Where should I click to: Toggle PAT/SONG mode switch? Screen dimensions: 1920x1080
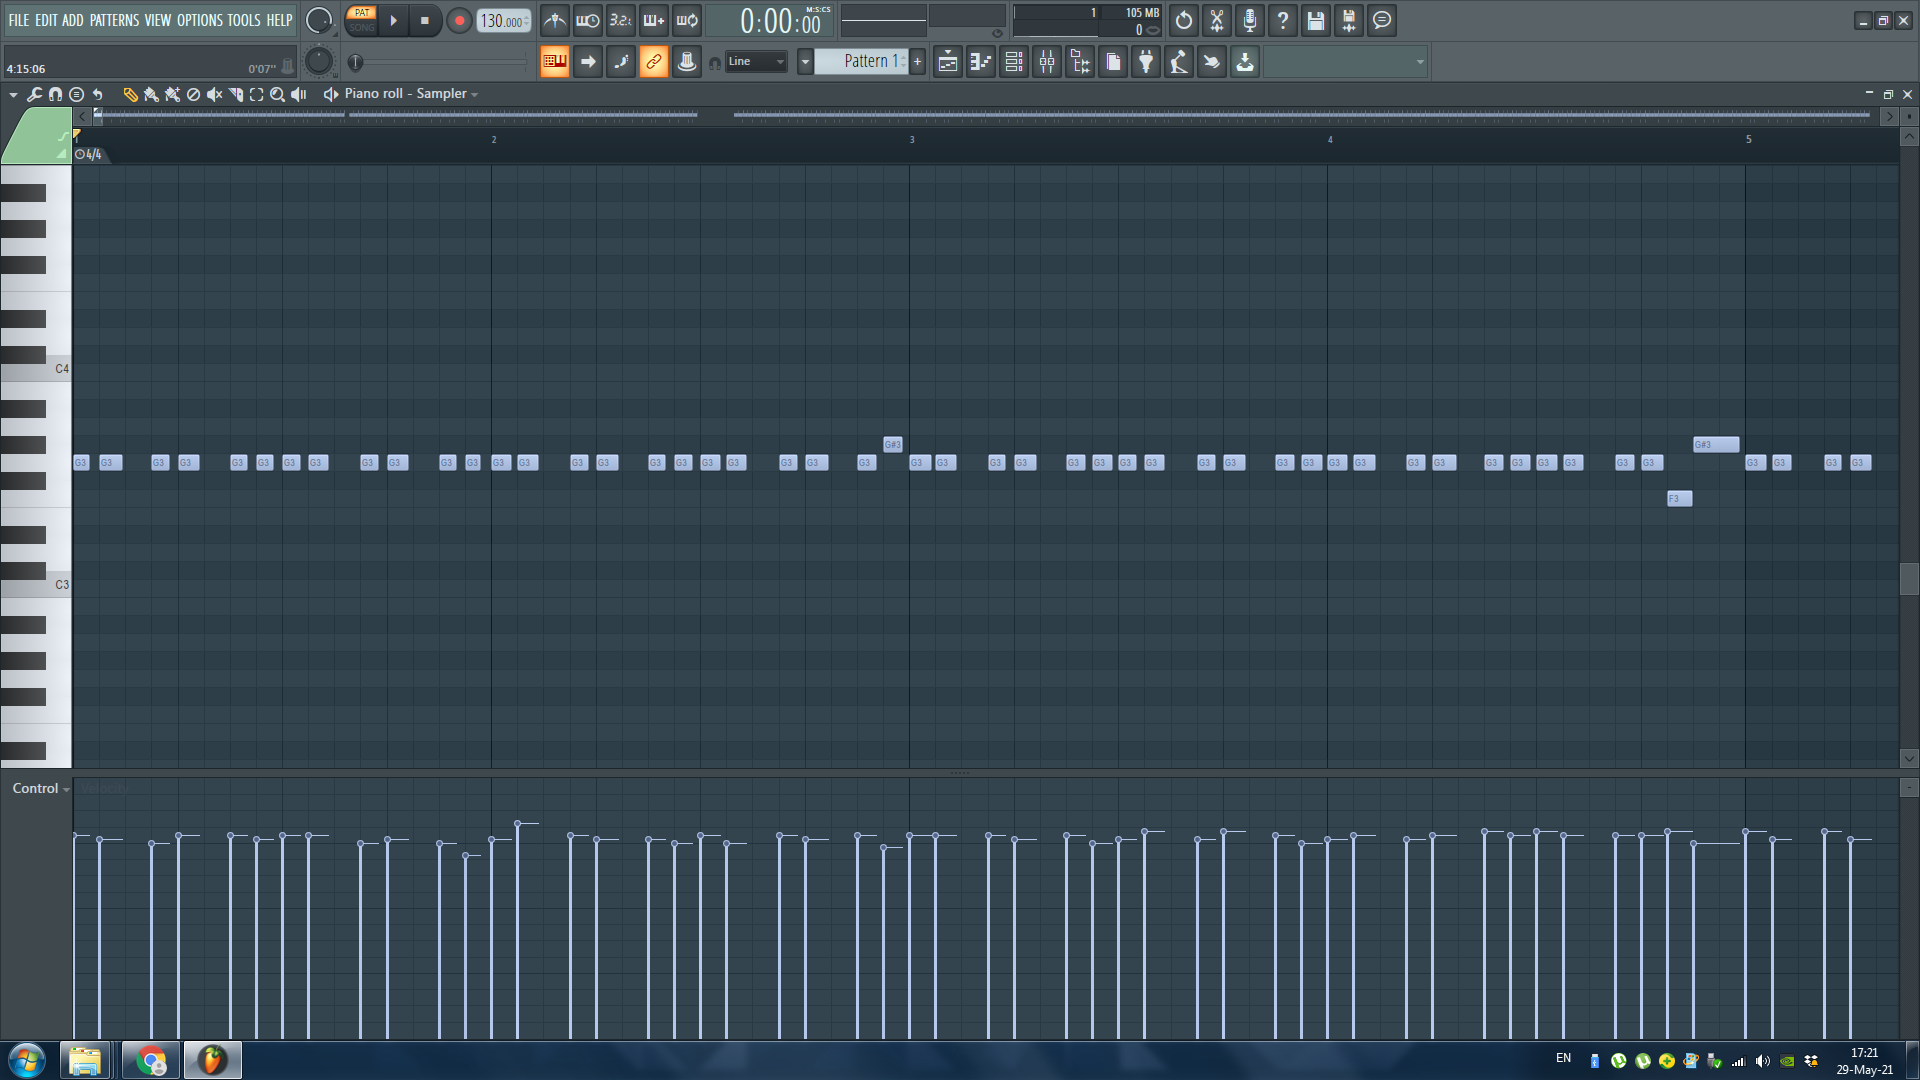pyautogui.click(x=361, y=20)
